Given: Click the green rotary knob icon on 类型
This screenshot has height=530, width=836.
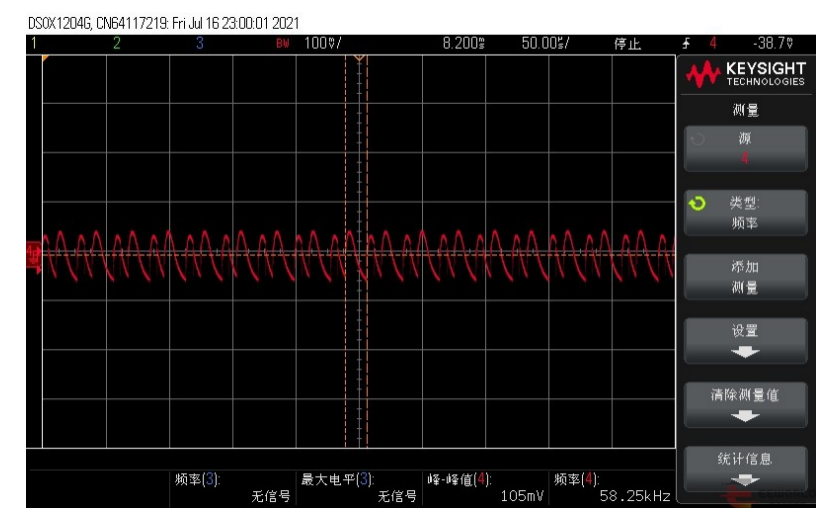Looking at the screenshot, I should [697, 203].
